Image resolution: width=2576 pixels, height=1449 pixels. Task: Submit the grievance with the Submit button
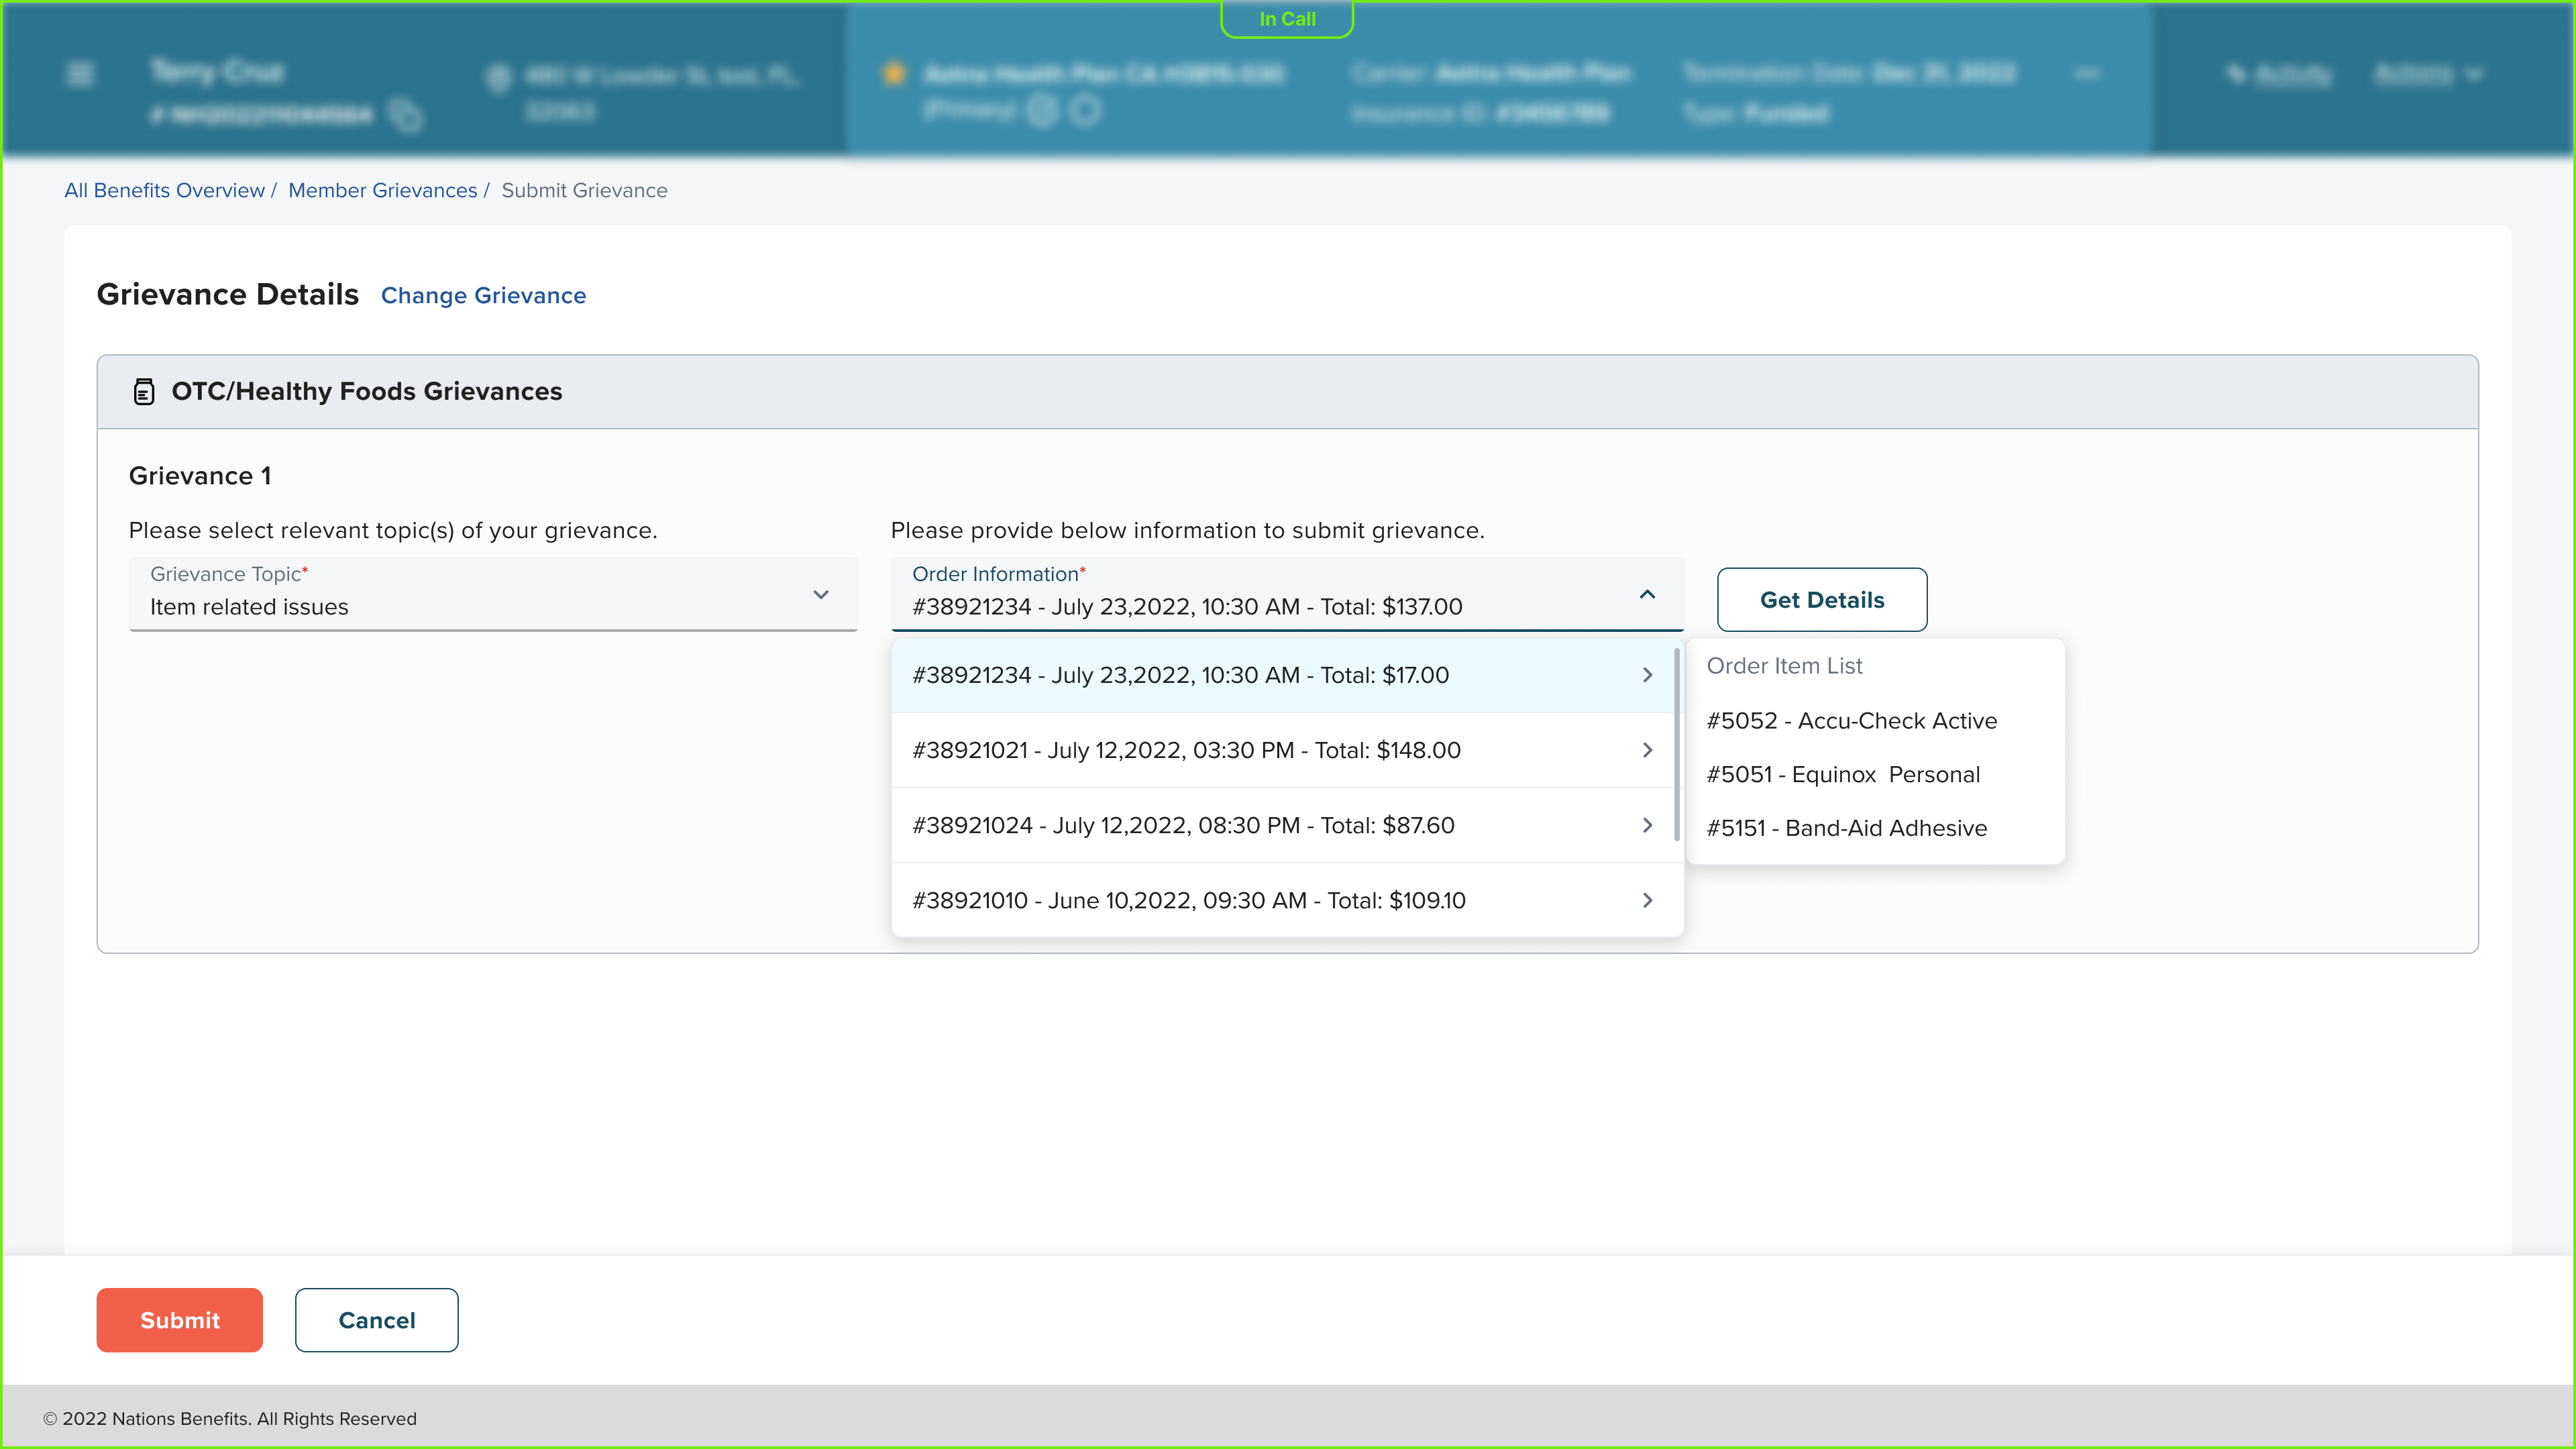coord(179,1320)
